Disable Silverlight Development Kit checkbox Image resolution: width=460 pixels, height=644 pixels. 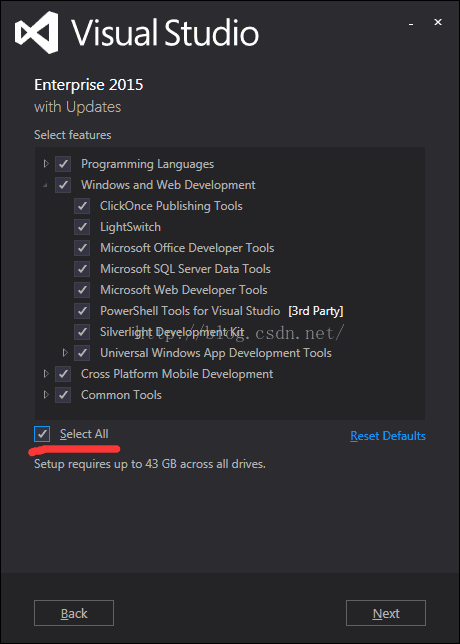pyautogui.click(x=82, y=332)
